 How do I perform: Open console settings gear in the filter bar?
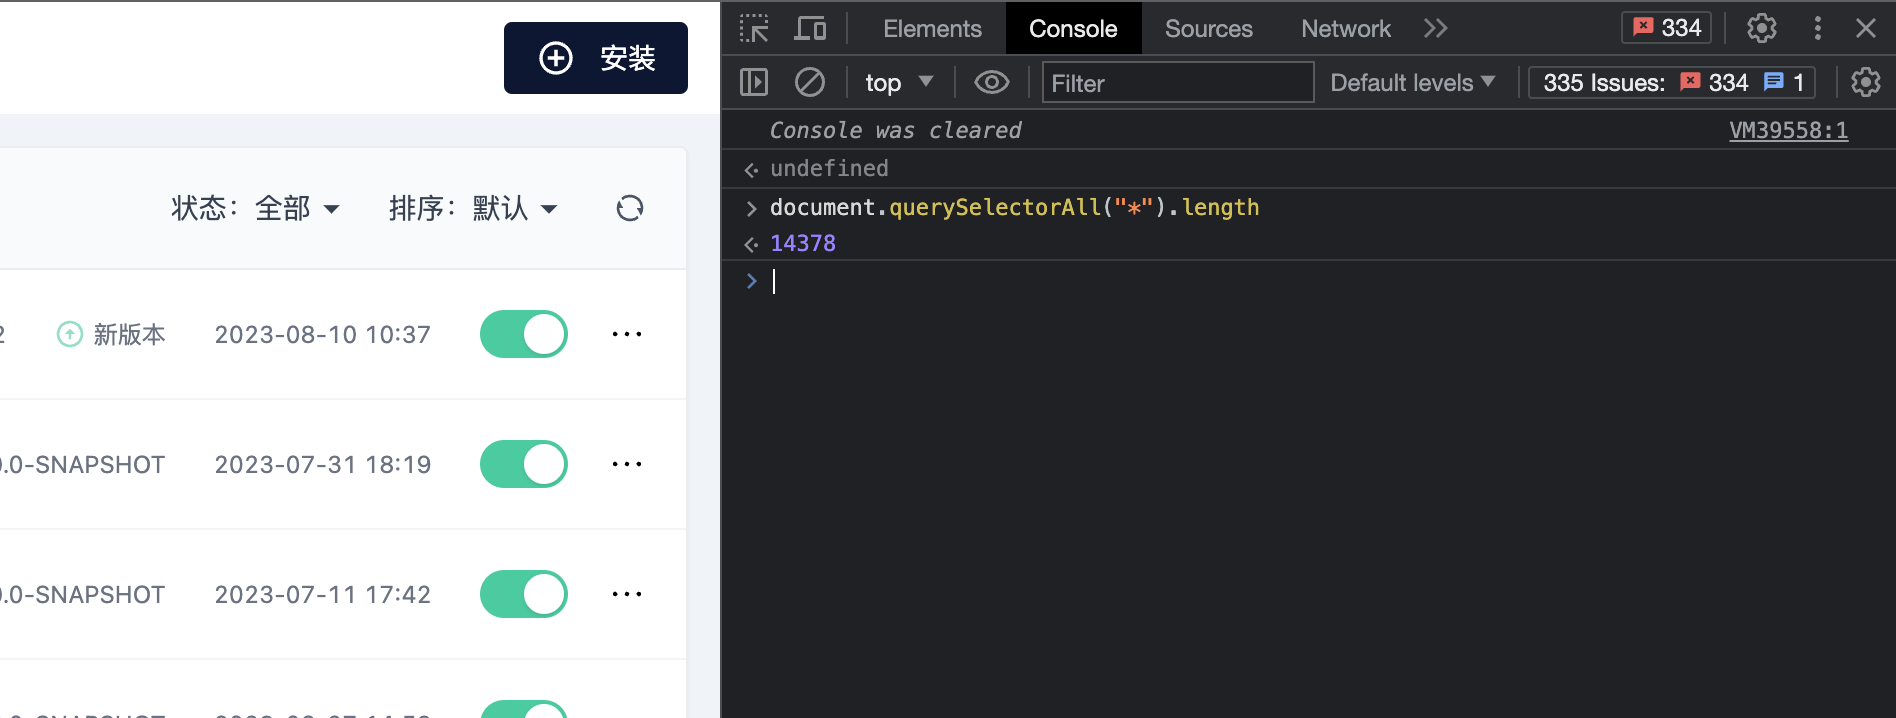(x=1866, y=82)
